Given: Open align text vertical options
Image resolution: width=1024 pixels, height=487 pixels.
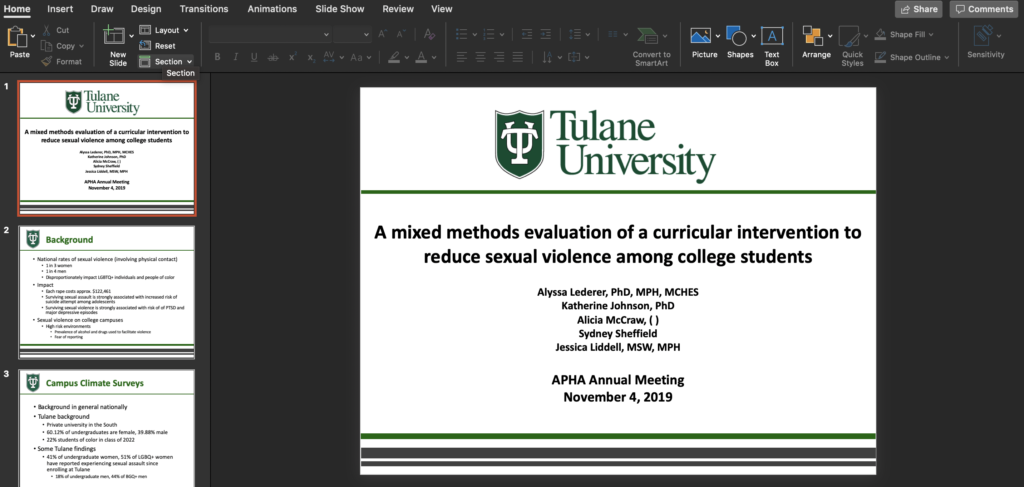Looking at the screenshot, I should point(579,57).
